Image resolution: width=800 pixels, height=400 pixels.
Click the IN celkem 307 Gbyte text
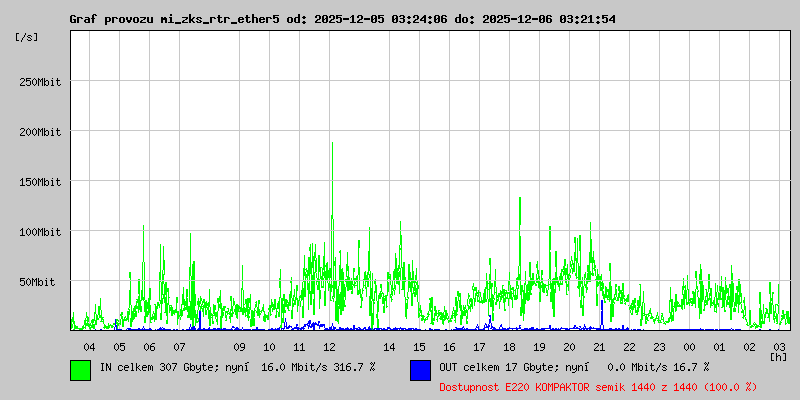point(236,368)
